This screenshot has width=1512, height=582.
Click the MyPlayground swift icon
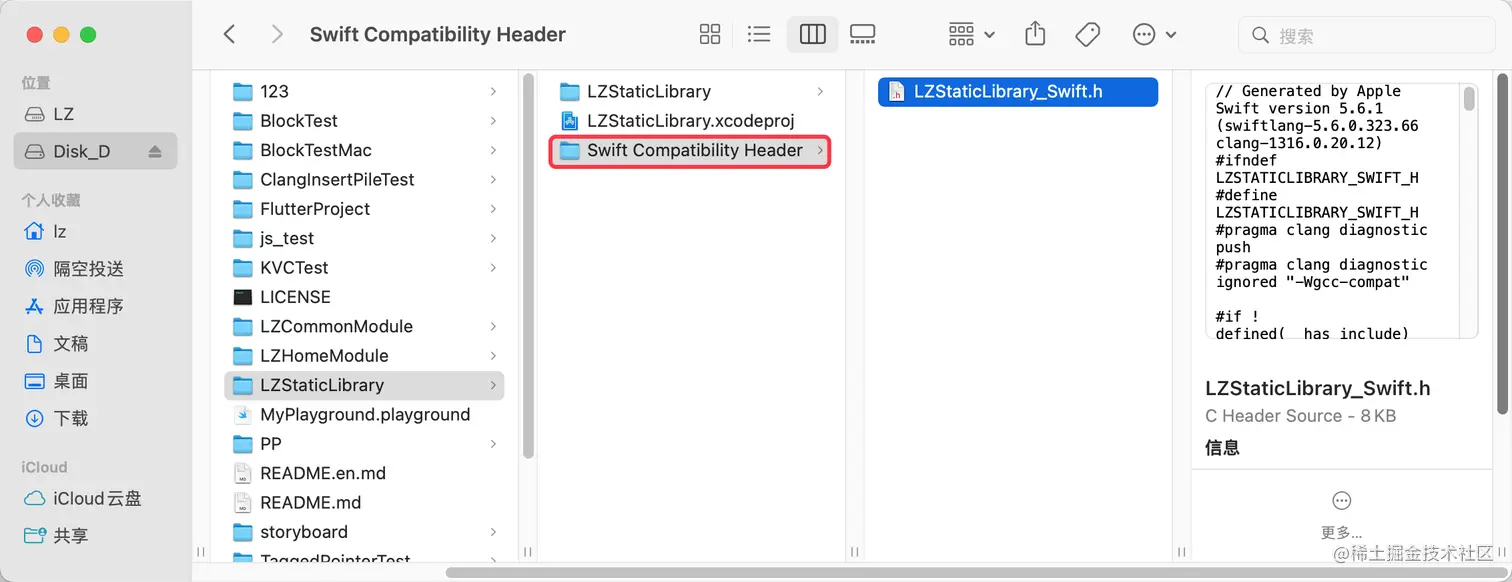242,414
